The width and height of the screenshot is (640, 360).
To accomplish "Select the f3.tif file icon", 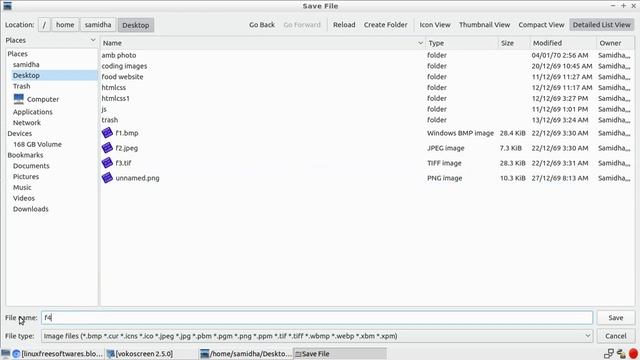I will [107, 163].
